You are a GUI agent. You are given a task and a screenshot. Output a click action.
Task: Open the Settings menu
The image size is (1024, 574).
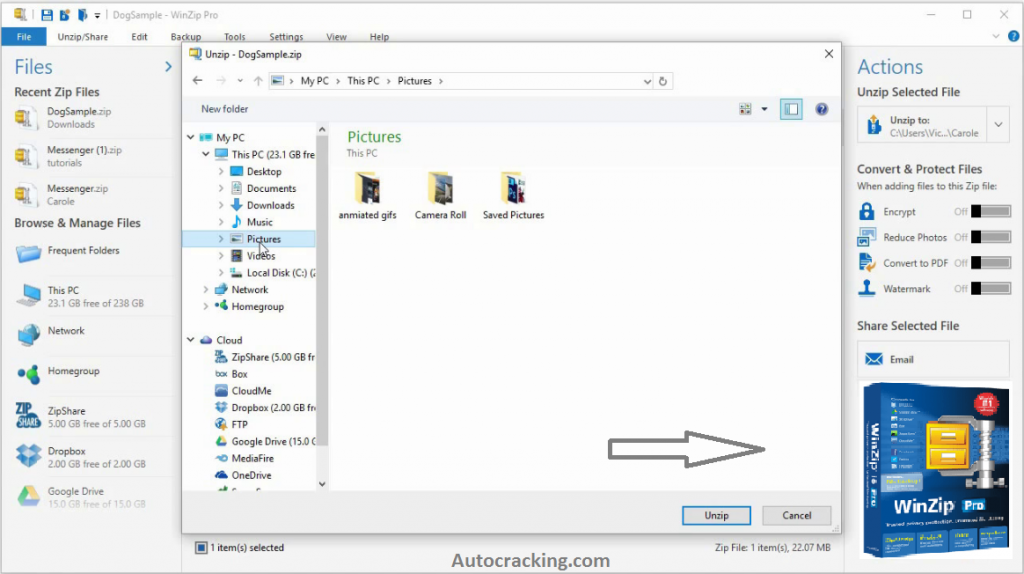tap(286, 37)
